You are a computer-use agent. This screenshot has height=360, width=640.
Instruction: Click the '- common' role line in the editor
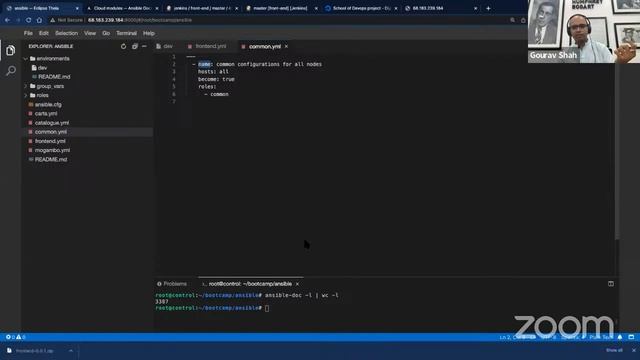[x=216, y=94]
